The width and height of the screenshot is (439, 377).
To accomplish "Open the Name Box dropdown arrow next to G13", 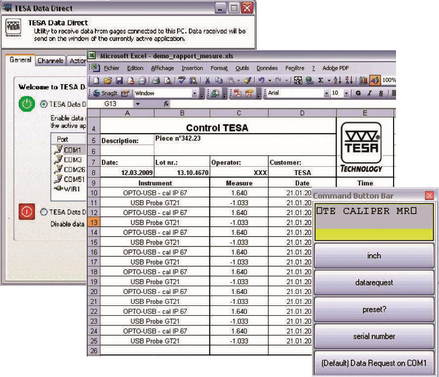I will 138,104.
